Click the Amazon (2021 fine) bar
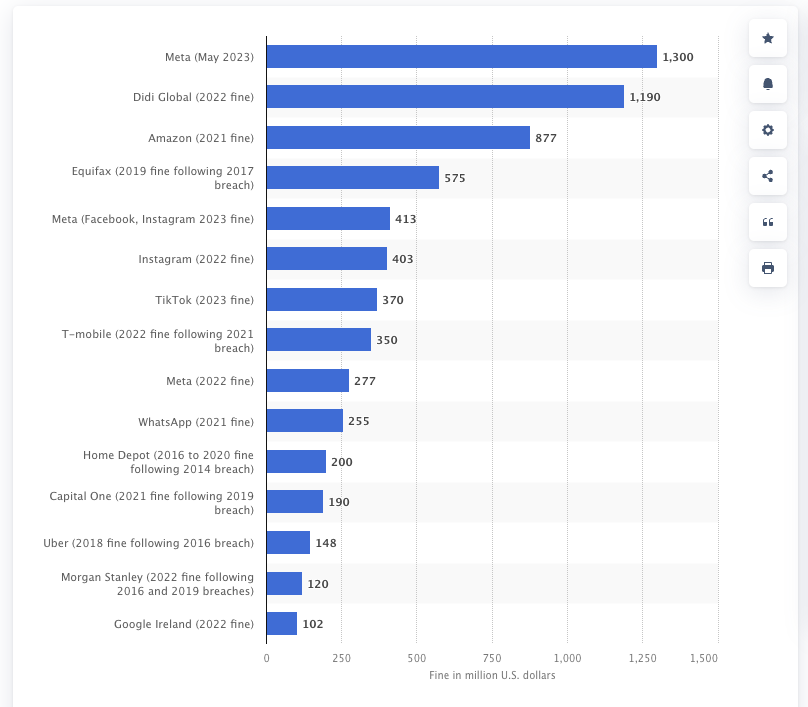The image size is (808, 707). pos(398,138)
